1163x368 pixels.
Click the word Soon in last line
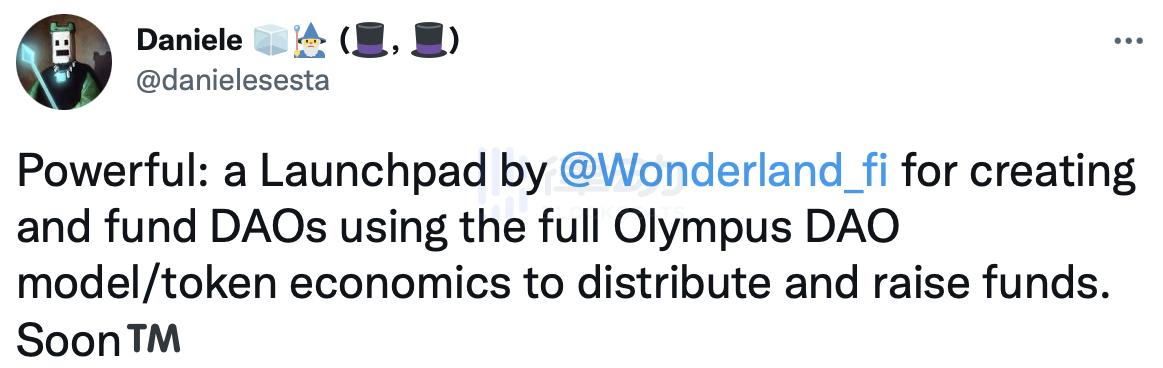click(x=68, y=341)
